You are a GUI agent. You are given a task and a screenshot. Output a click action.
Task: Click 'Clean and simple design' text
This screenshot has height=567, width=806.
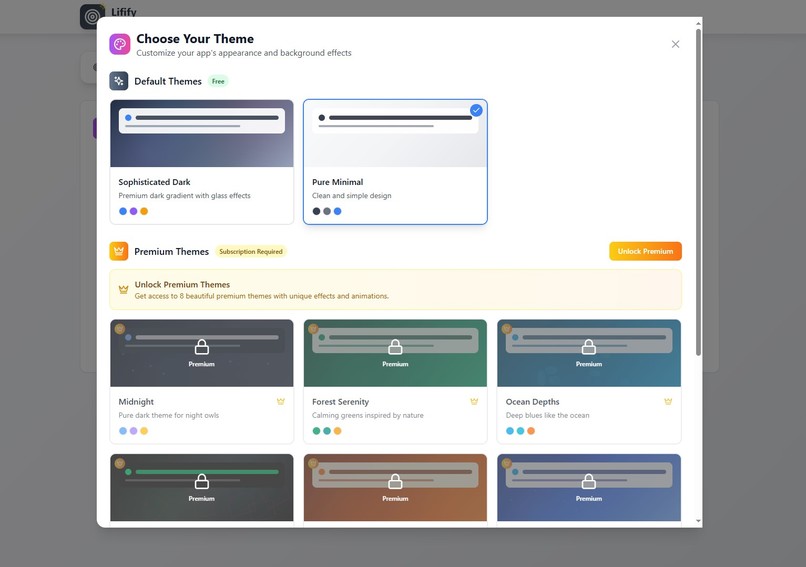point(352,196)
